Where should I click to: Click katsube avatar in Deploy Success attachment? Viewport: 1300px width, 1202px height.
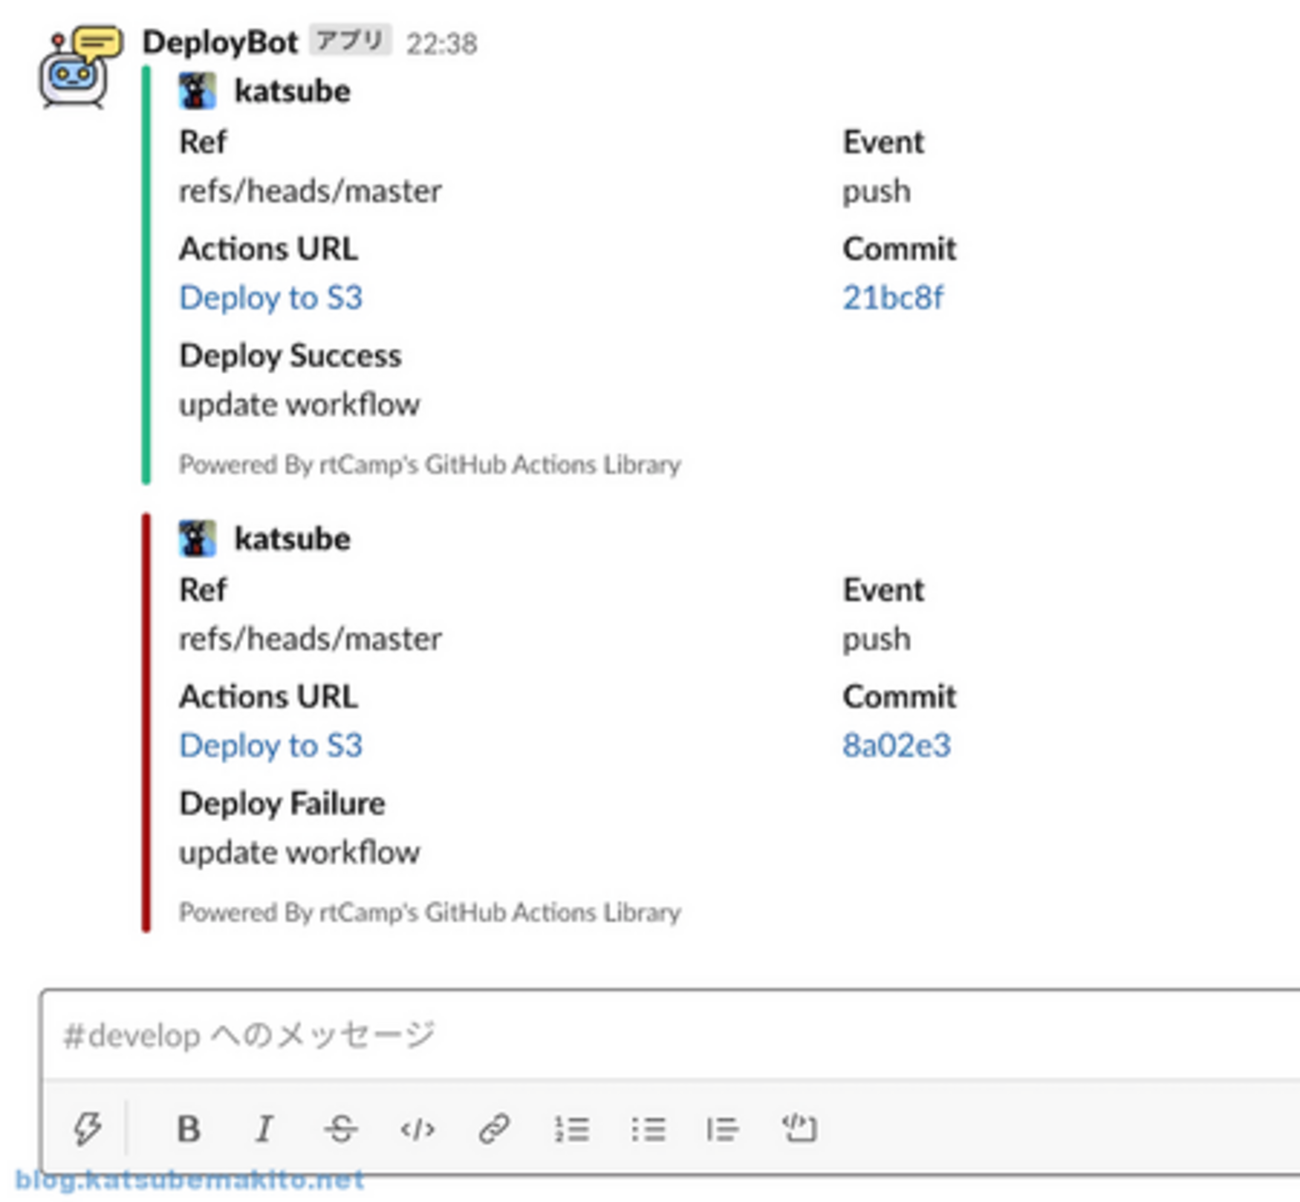pyautogui.click(x=198, y=91)
